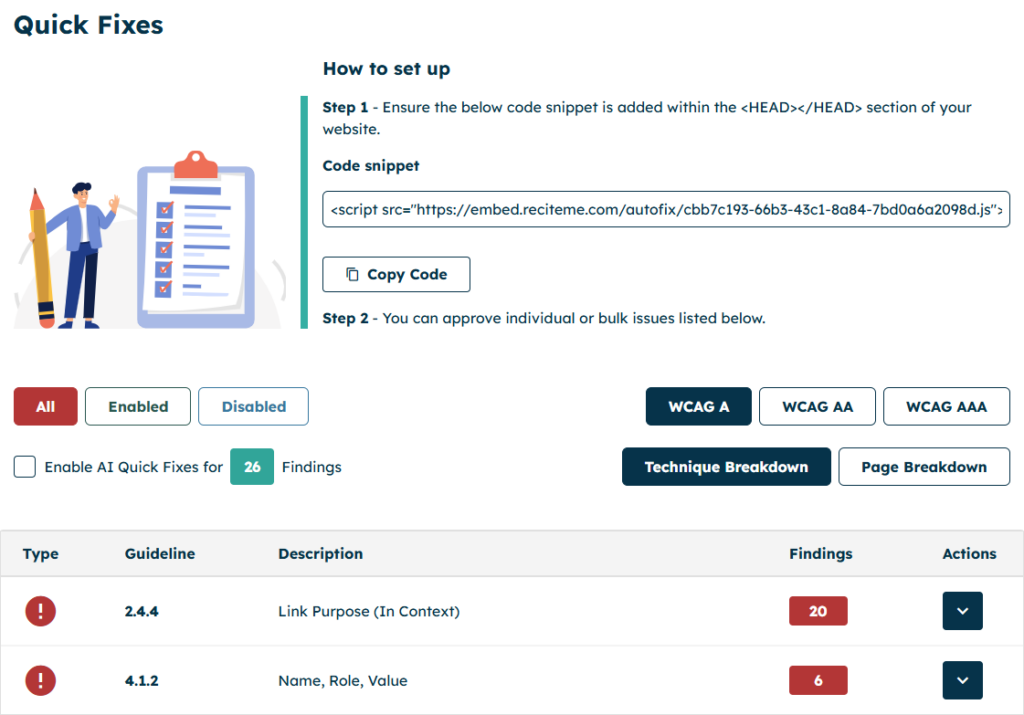Click the red 6 findings badge
This screenshot has width=1024, height=715.
[x=818, y=681]
